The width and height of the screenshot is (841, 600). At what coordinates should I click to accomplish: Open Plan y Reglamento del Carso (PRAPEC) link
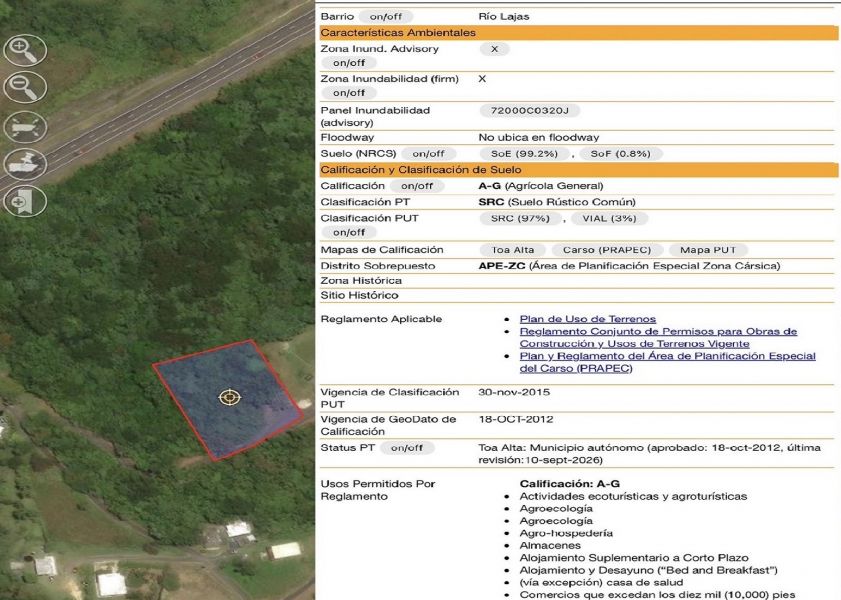[667, 362]
